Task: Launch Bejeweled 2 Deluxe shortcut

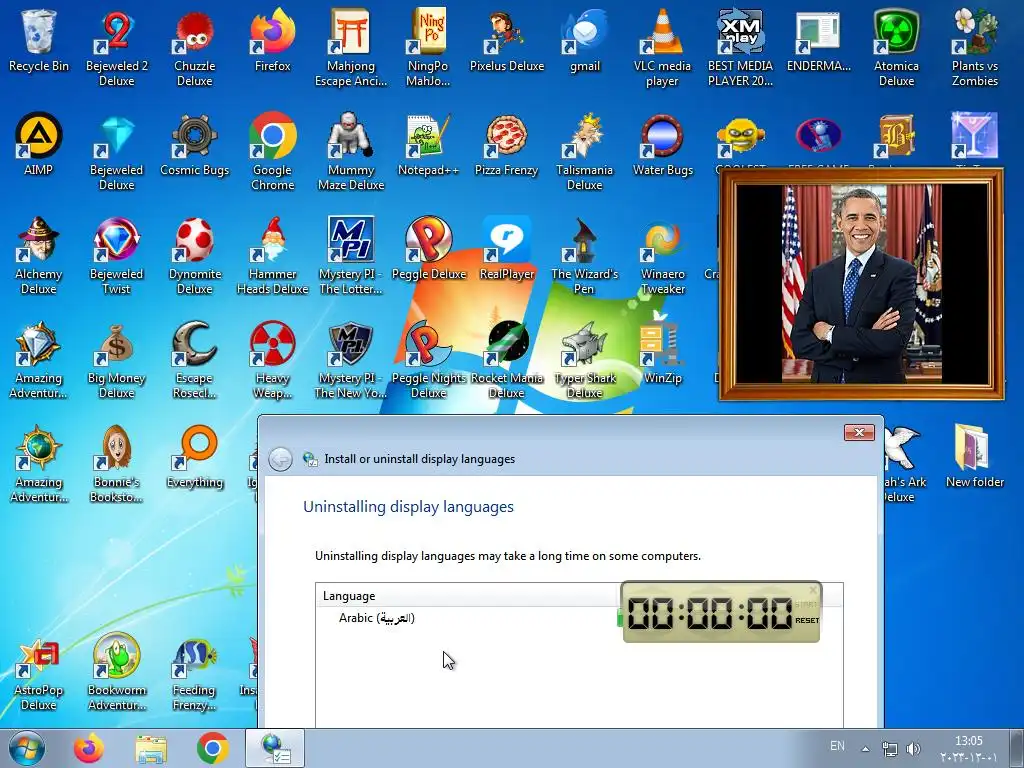Action: [x=116, y=47]
